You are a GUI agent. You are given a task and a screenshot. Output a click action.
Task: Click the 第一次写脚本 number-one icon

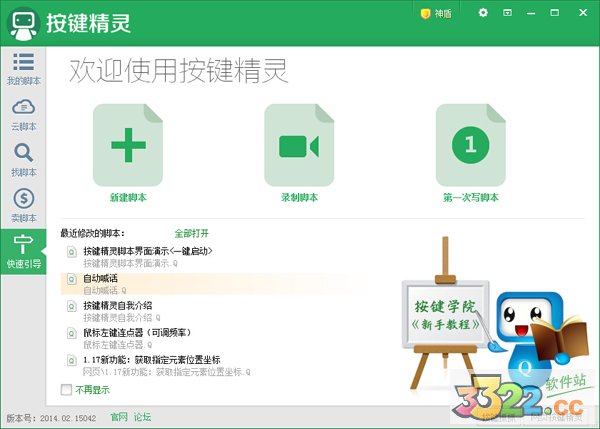coord(471,145)
